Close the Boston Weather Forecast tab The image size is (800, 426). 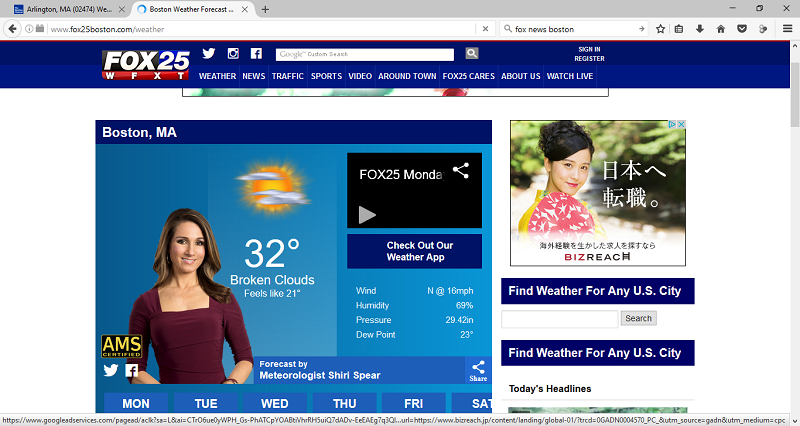coord(245,9)
